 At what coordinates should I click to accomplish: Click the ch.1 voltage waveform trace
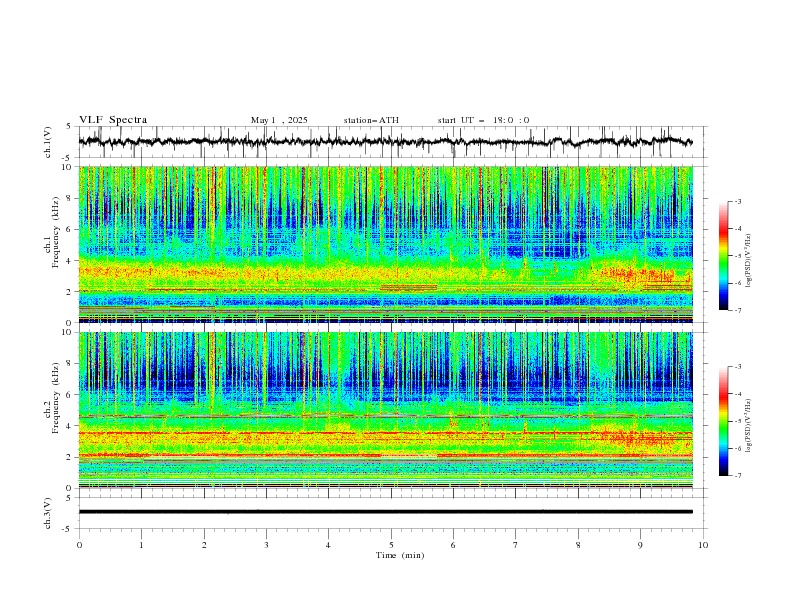(x=385, y=142)
